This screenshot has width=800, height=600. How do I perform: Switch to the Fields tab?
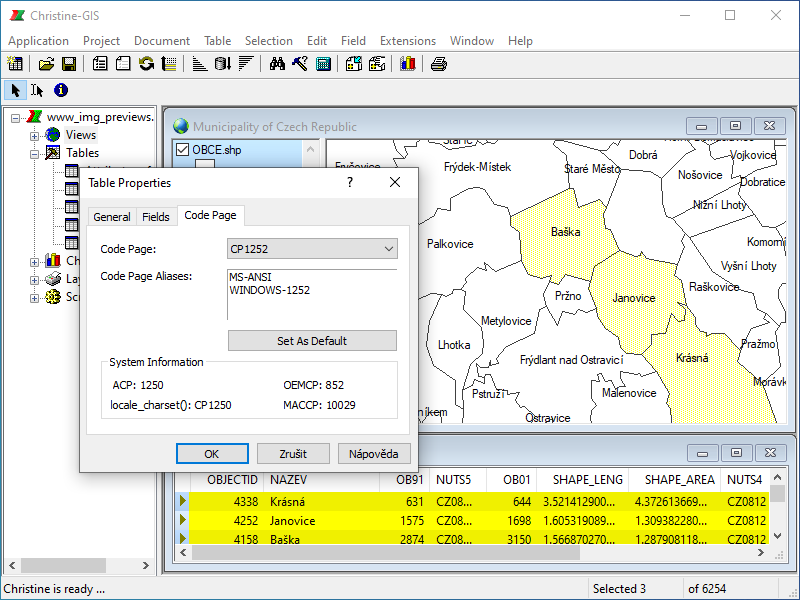tap(156, 217)
